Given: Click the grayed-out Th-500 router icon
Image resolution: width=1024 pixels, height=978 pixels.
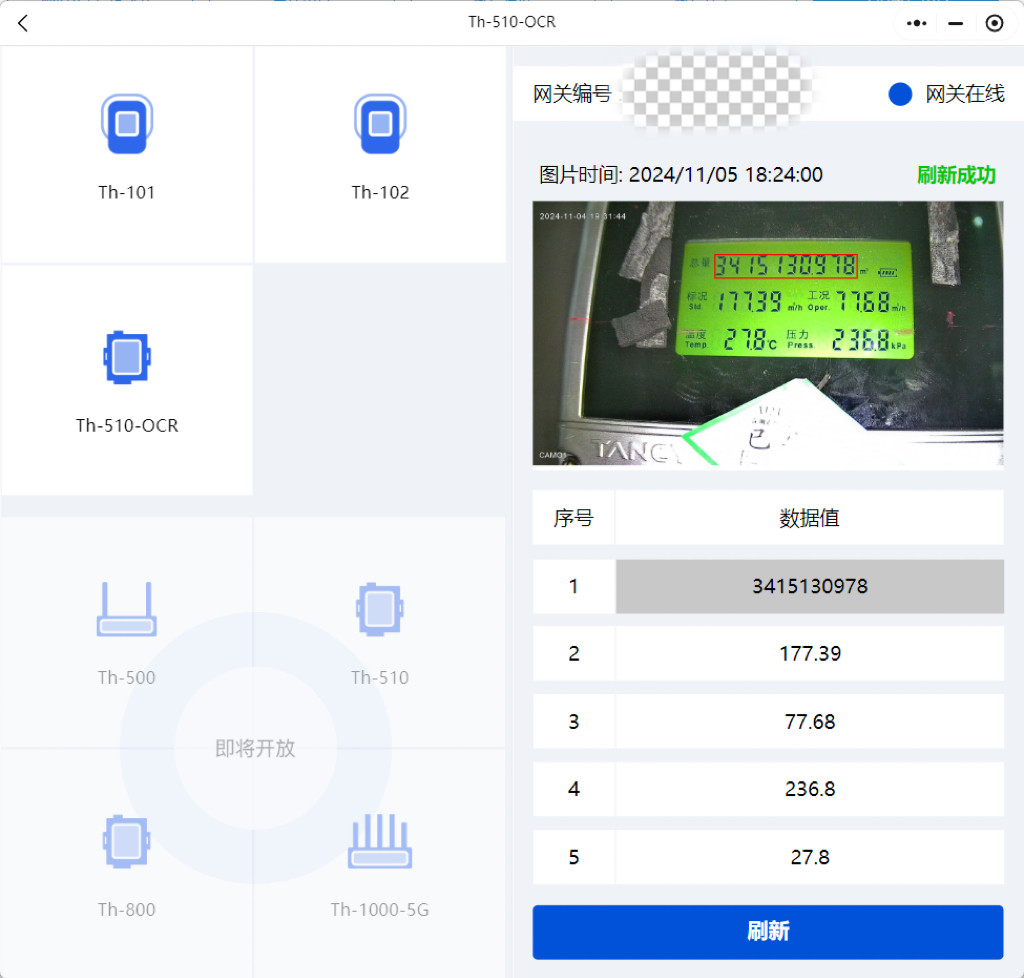Looking at the screenshot, I should click(x=126, y=610).
